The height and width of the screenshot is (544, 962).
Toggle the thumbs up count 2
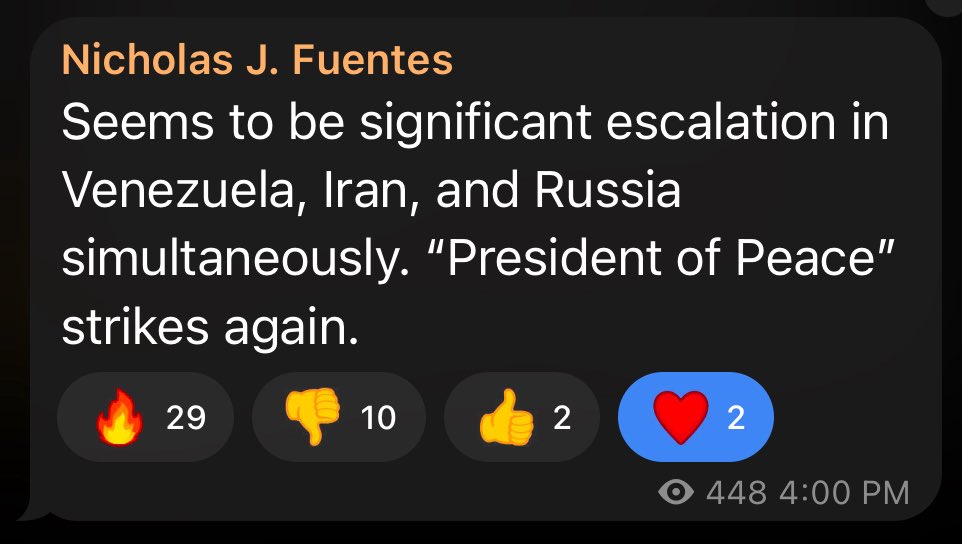(x=562, y=417)
